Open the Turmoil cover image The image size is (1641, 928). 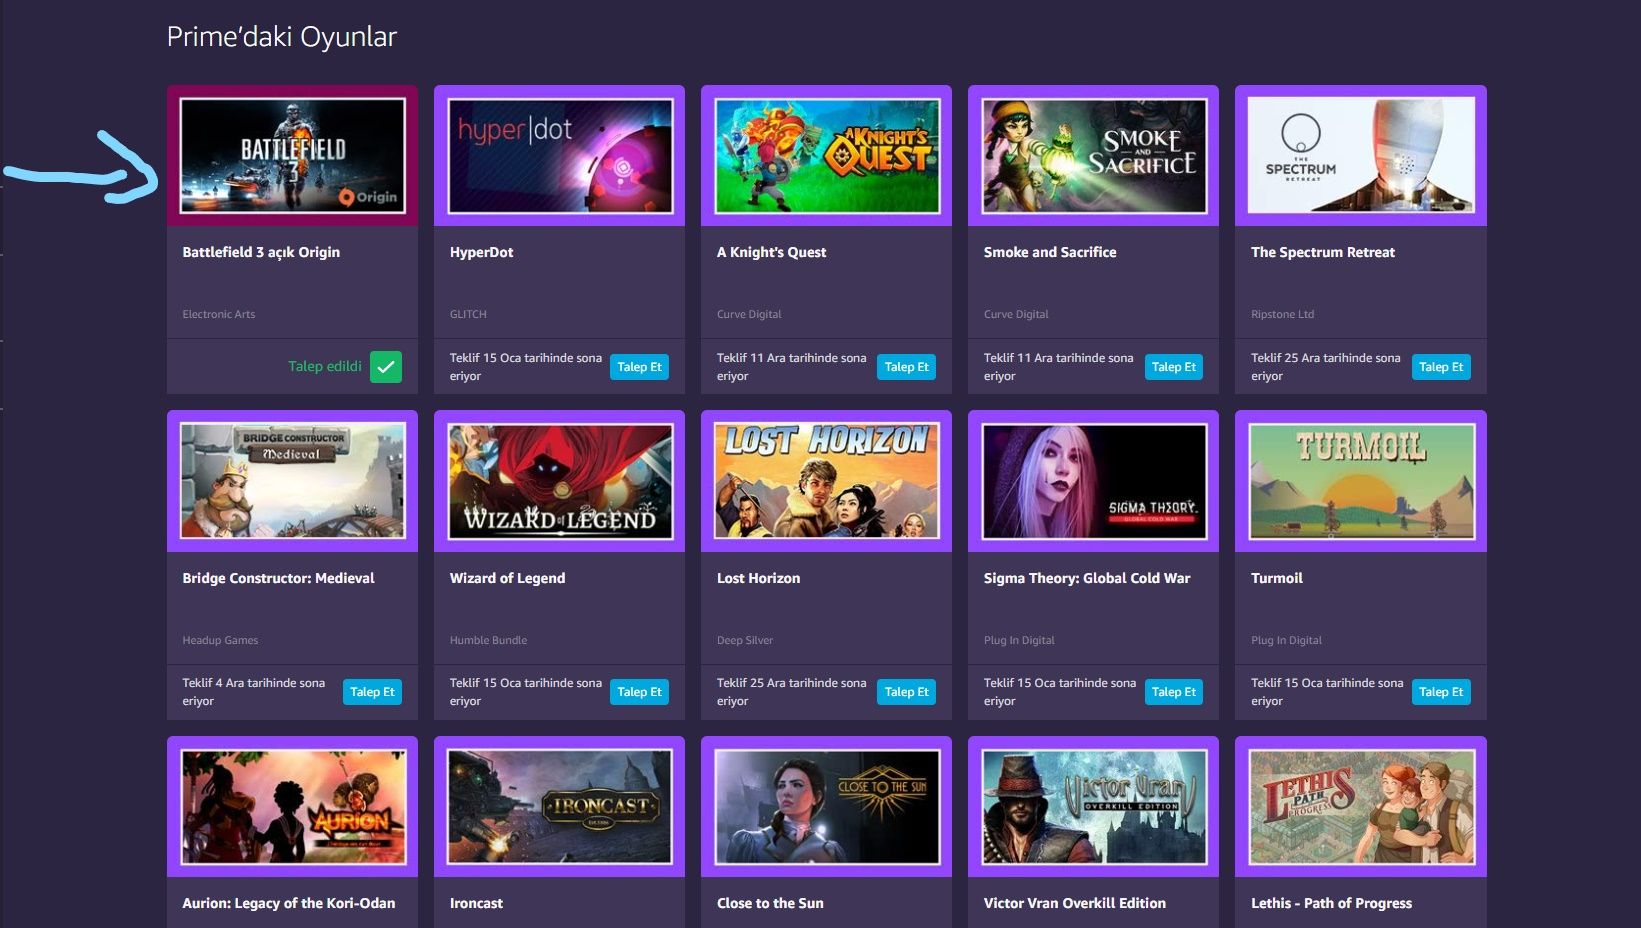(x=1361, y=481)
